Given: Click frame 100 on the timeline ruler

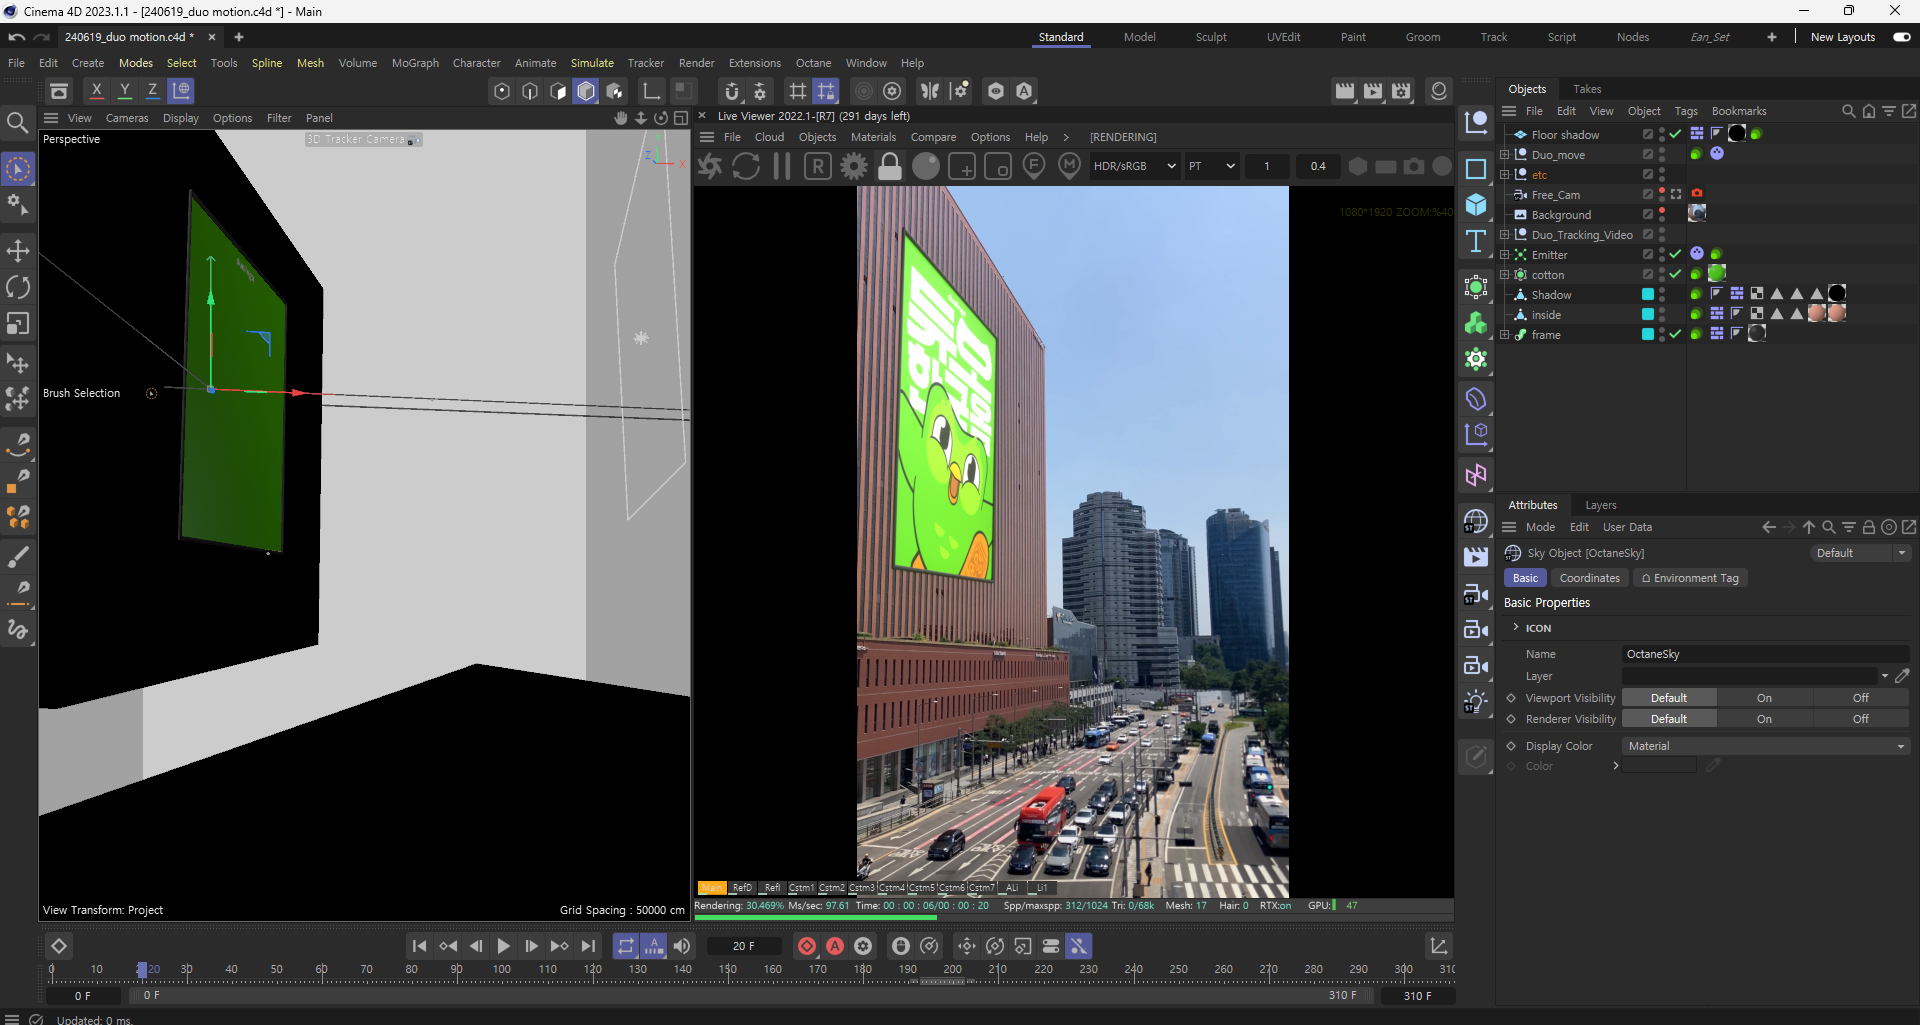Looking at the screenshot, I should 502,970.
